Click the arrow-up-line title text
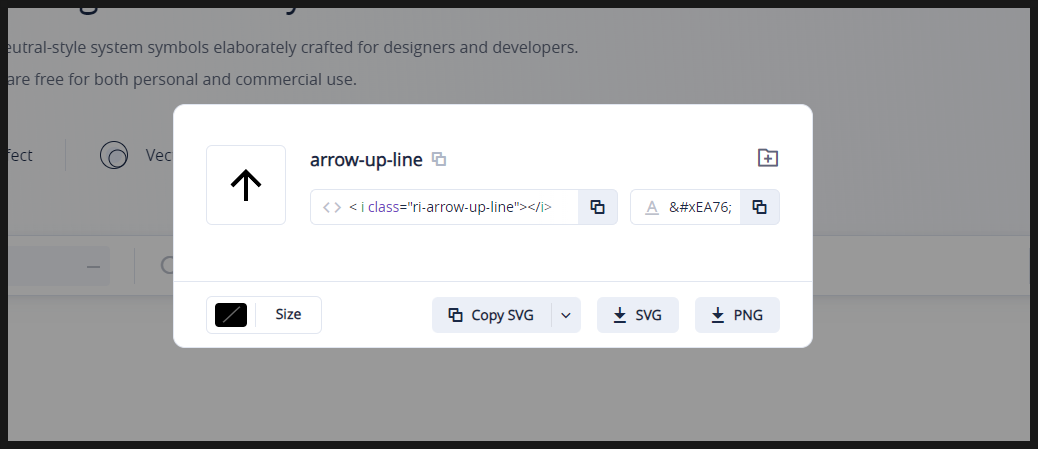The height and width of the screenshot is (449, 1038). pos(366,159)
